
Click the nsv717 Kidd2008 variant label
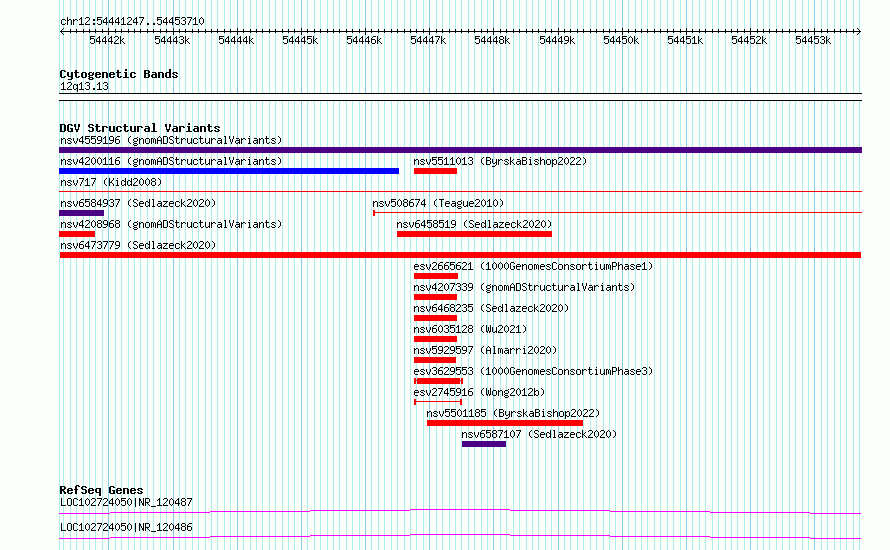(x=111, y=182)
